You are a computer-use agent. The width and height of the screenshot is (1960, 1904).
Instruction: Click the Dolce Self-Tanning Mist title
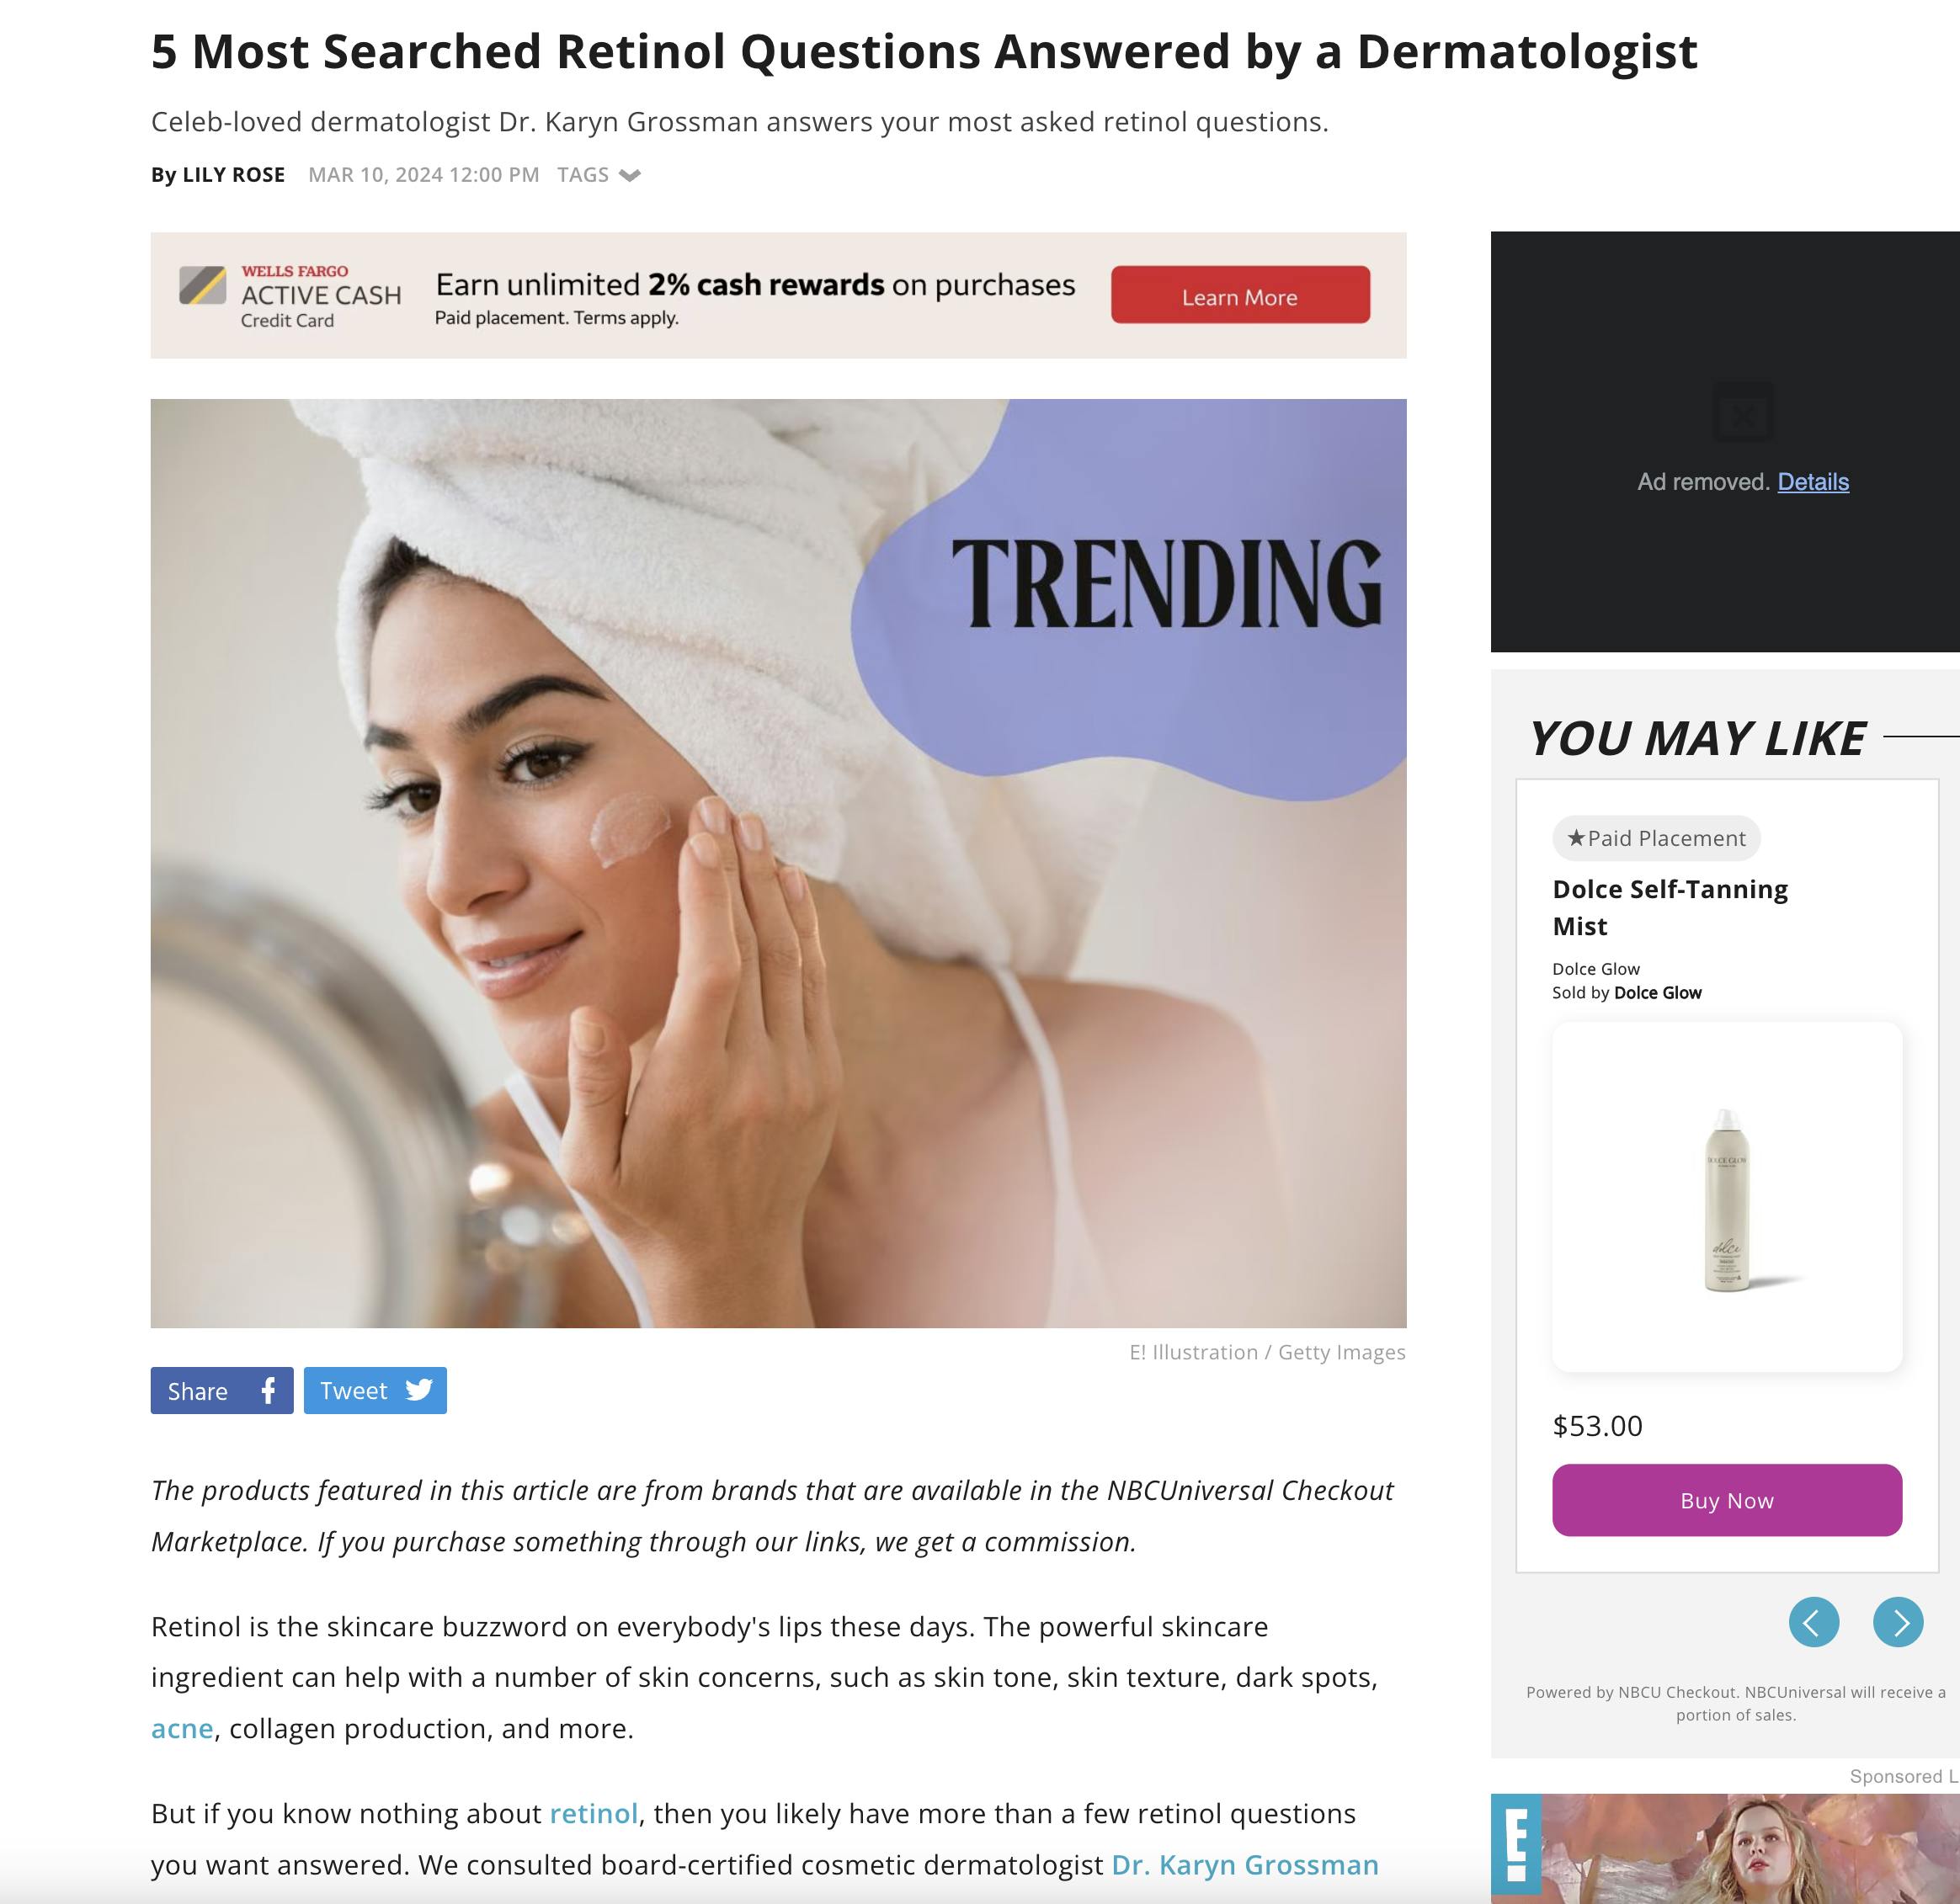(1669, 907)
